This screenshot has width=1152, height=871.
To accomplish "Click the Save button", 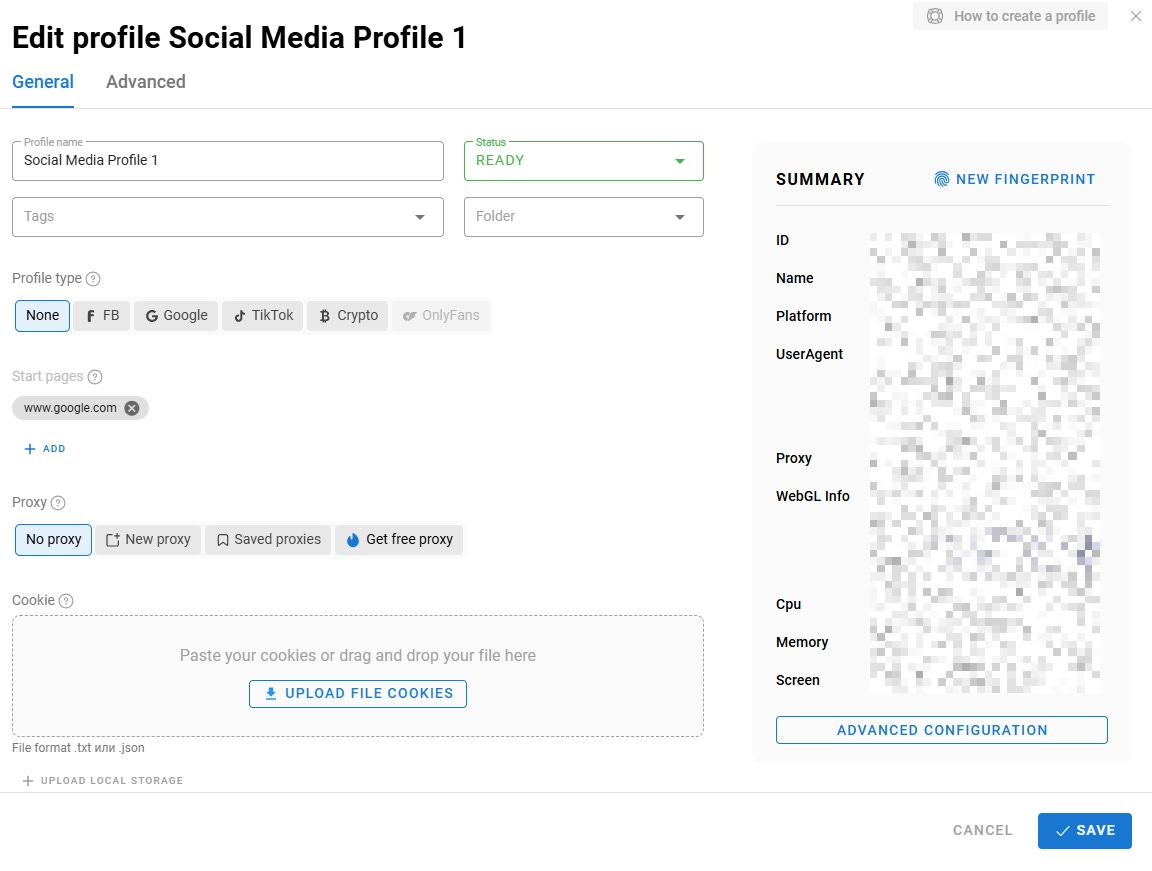I will [1084, 831].
